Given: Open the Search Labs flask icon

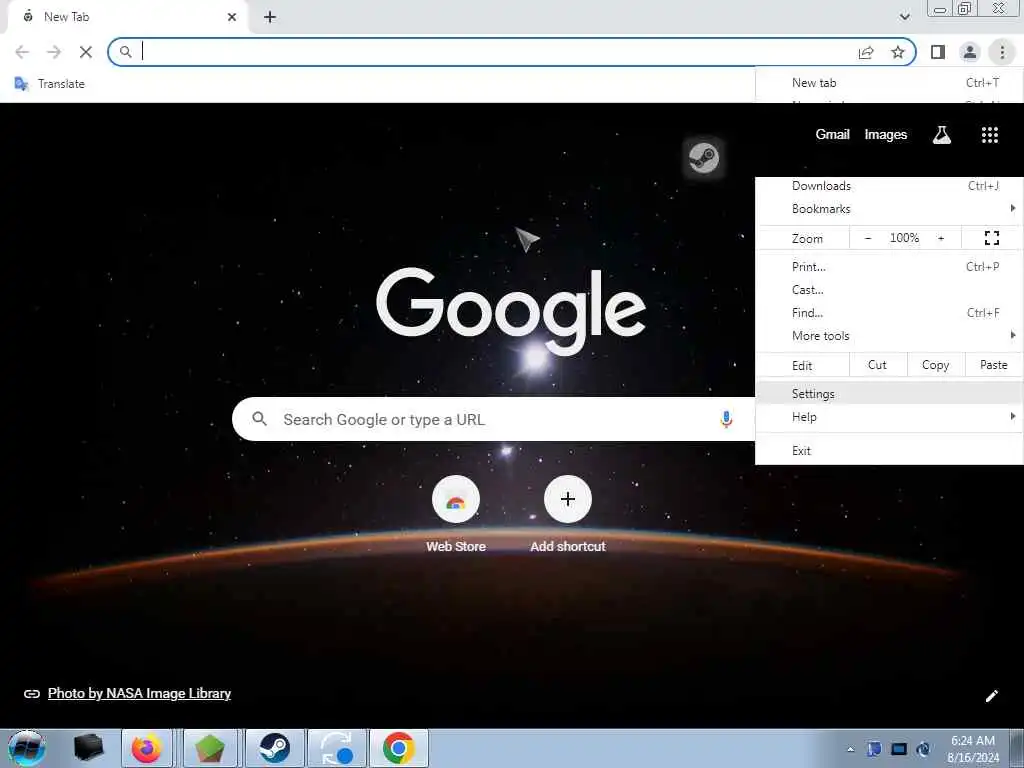Looking at the screenshot, I should [x=942, y=135].
